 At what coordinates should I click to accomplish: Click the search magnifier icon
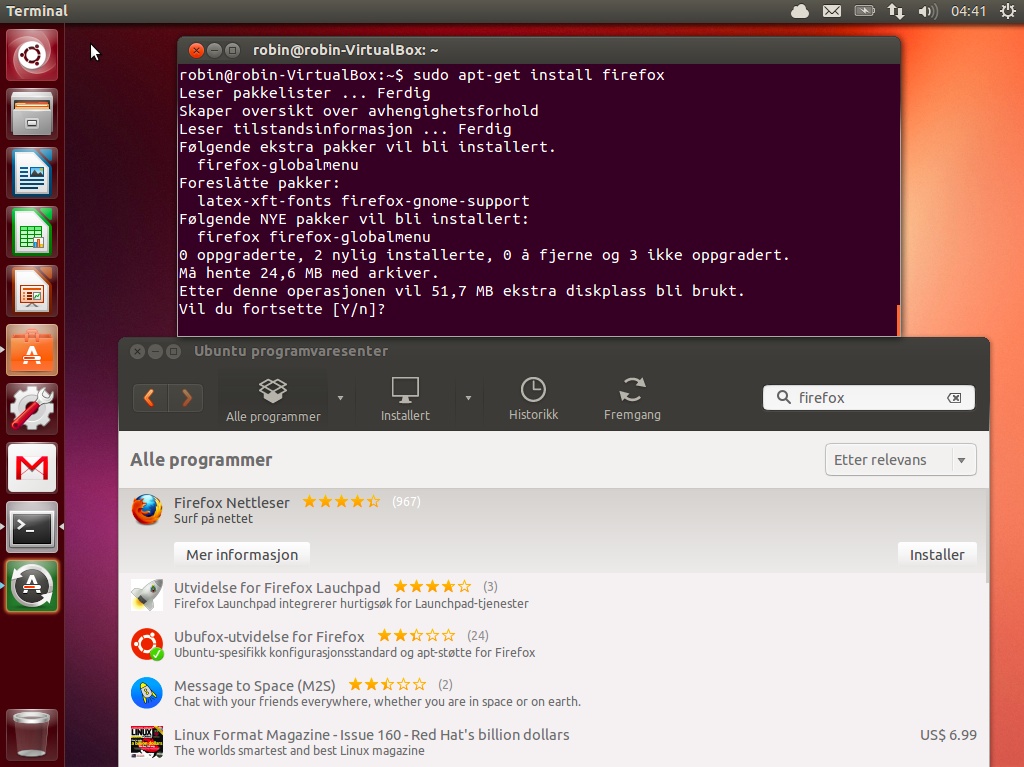[x=783, y=397]
